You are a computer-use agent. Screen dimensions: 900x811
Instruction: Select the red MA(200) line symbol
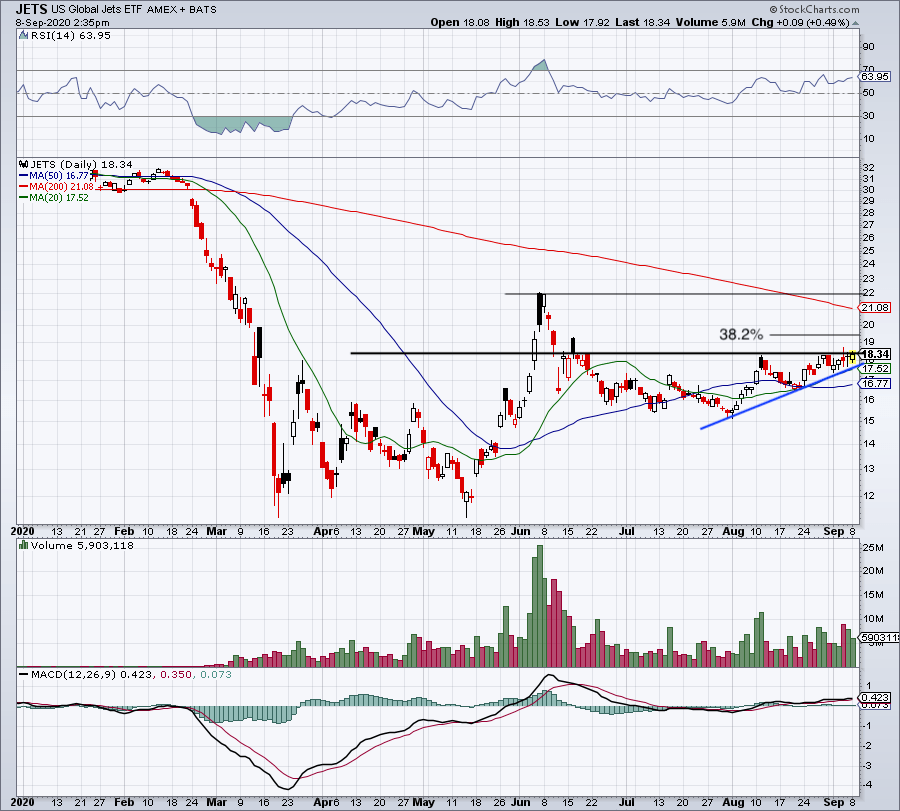coord(22,186)
